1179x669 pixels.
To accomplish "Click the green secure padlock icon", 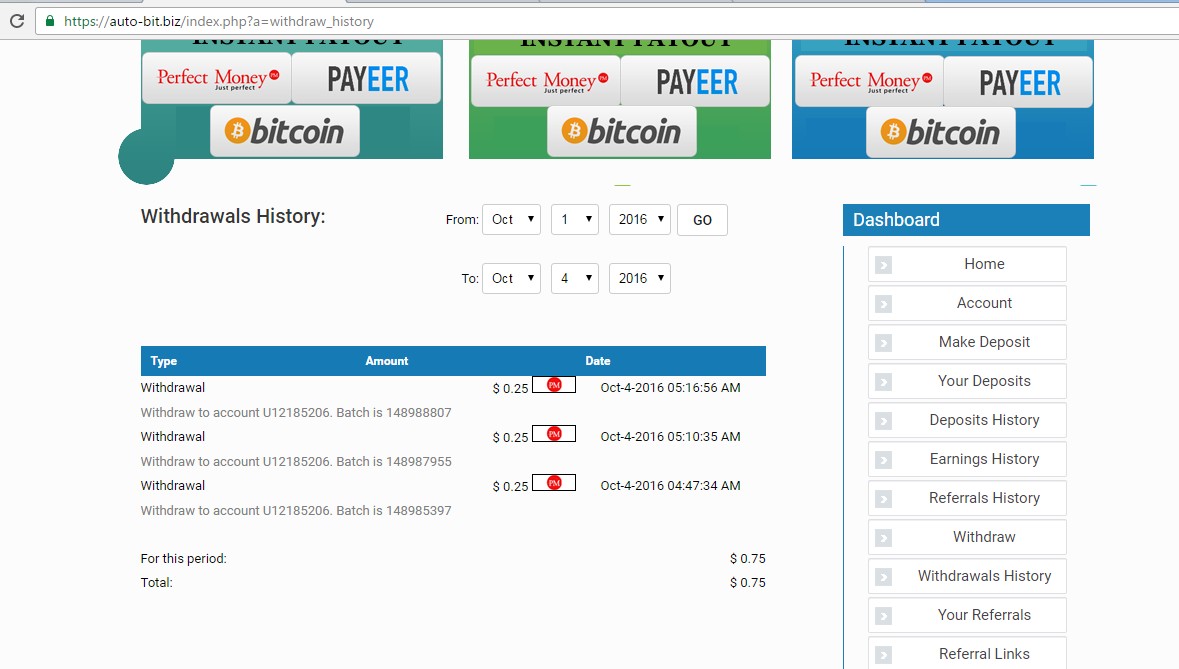I will [50, 21].
